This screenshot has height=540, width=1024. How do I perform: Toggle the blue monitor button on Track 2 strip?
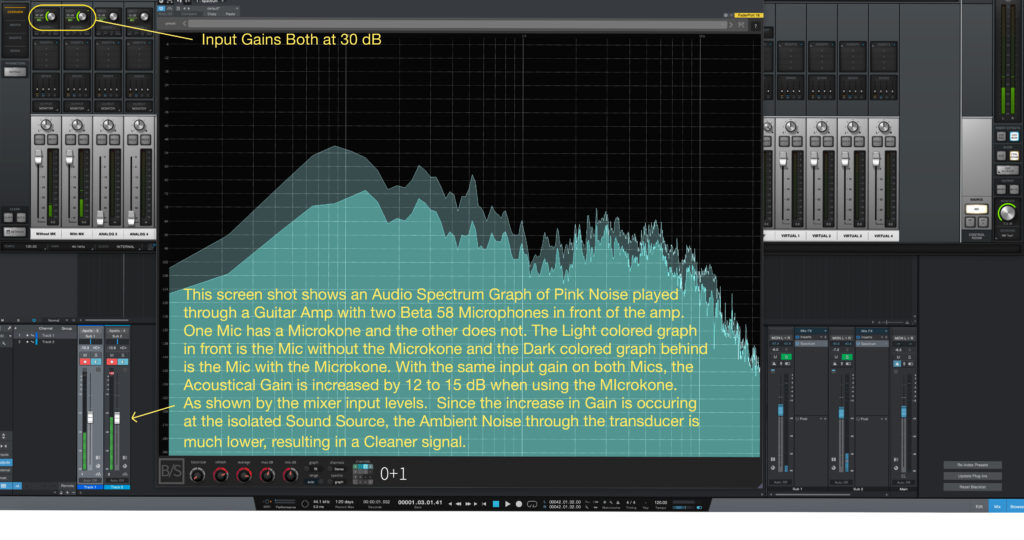[122, 362]
